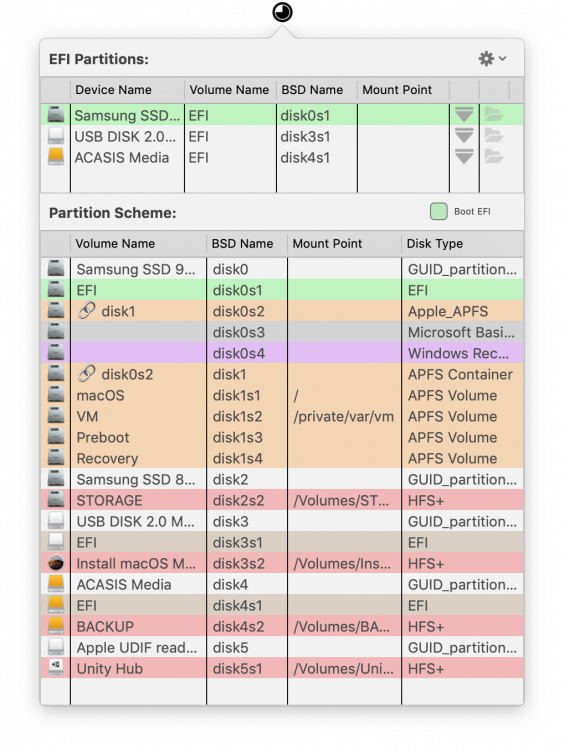The height and width of the screenshot is (750, 564).
Task: Open the gear settings dropdown menu
Action: tap(493, 58)
